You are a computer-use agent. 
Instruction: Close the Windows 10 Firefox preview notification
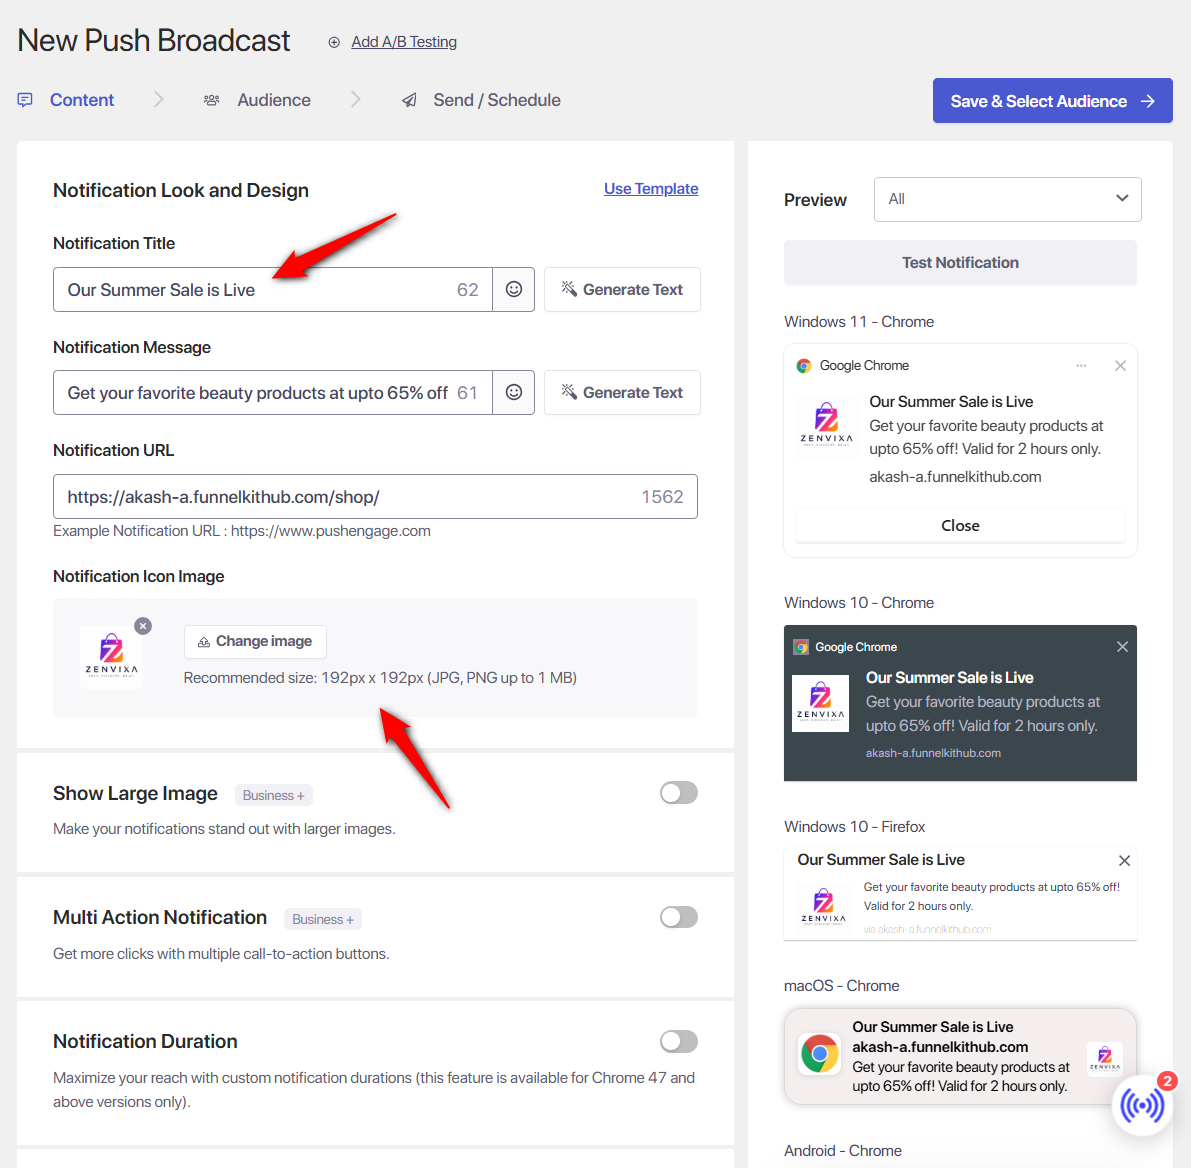click(1124, 860)
